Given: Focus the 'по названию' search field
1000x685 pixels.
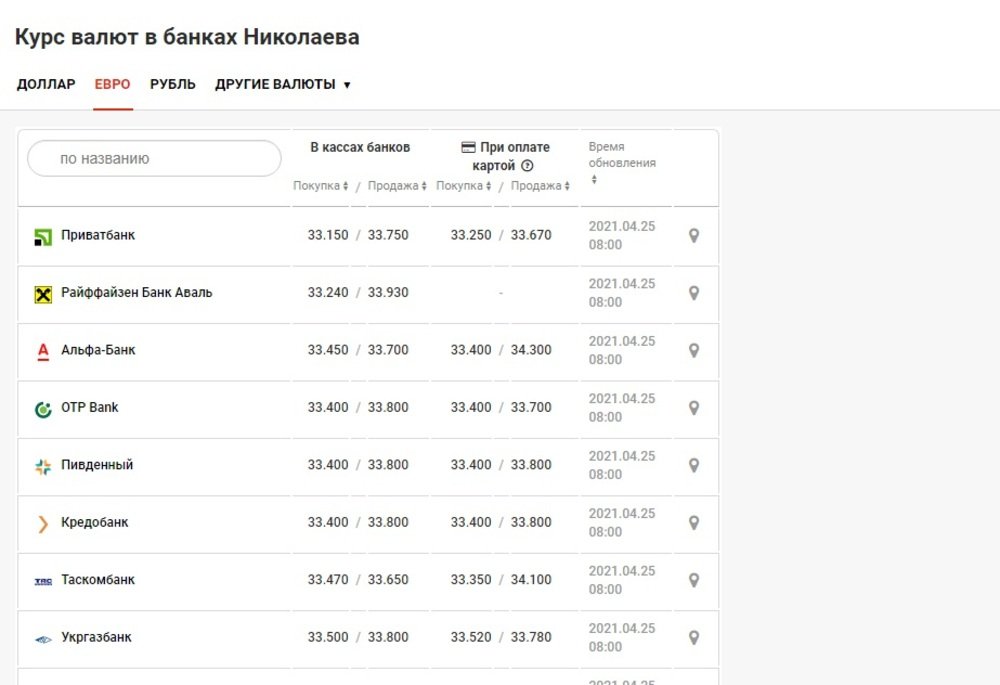Looking at the screenshot, I should pos(154,158).
